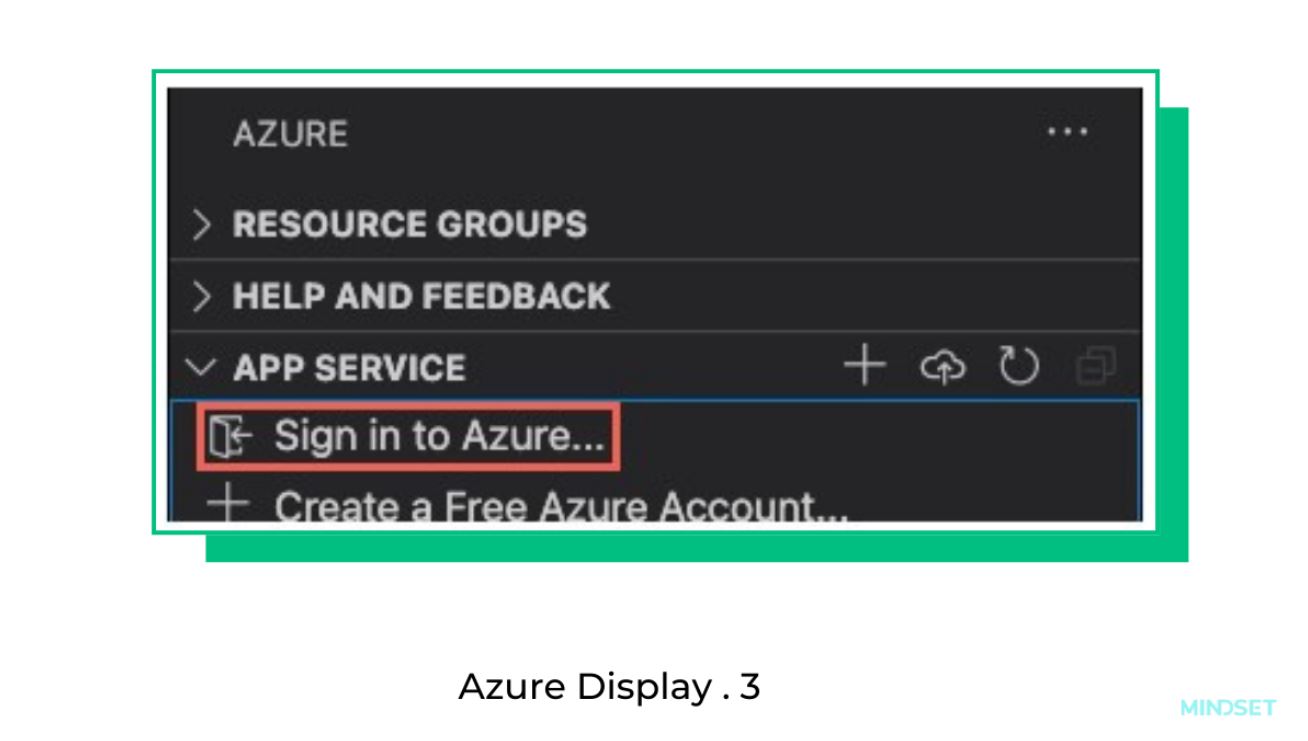This screenshot has width=1308, height=741.
Task: Click empty header space right of AZURE title
Action: (x=690, y=133)
